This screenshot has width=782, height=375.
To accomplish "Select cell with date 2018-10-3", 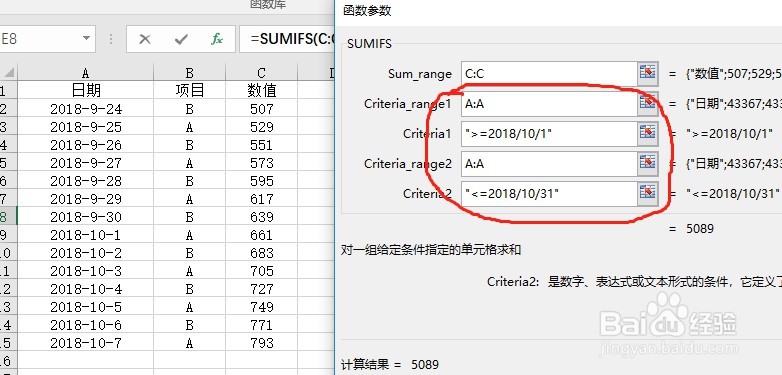I will click(86, 270).
